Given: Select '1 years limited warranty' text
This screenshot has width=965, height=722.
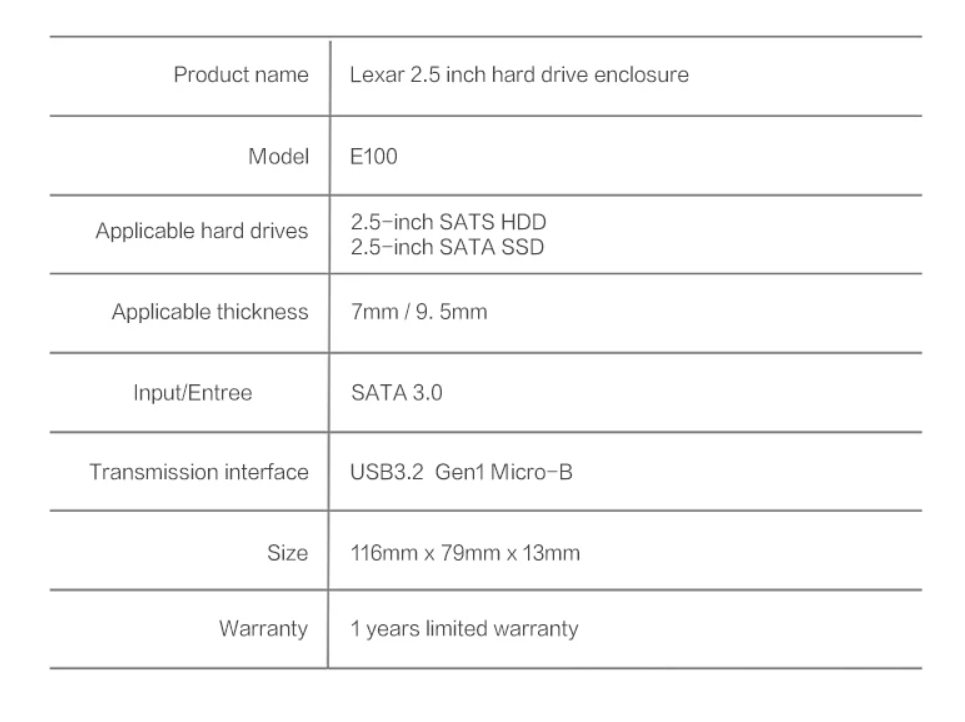Looking at the screenshot, I should (x=465, y=628).
